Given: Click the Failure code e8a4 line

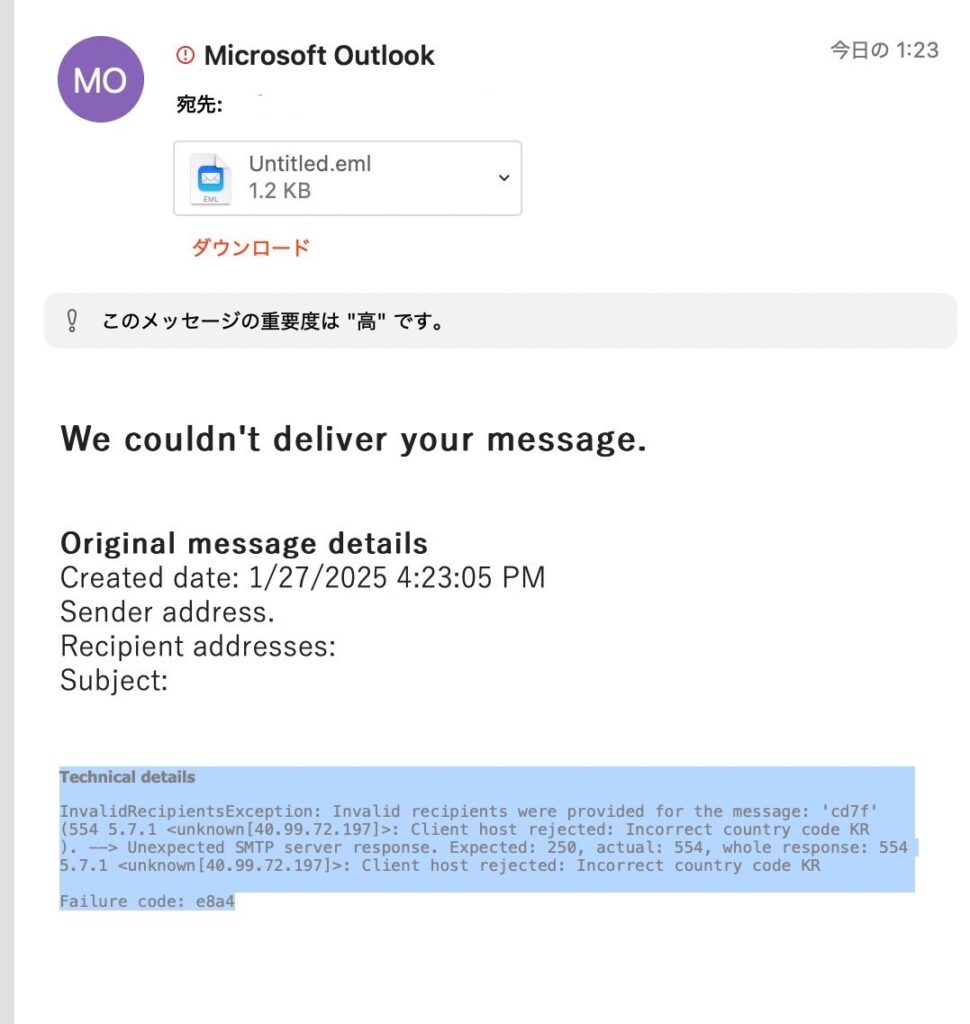Looking at the screenshot, I should pyautogui.click(x=147, y=901).
